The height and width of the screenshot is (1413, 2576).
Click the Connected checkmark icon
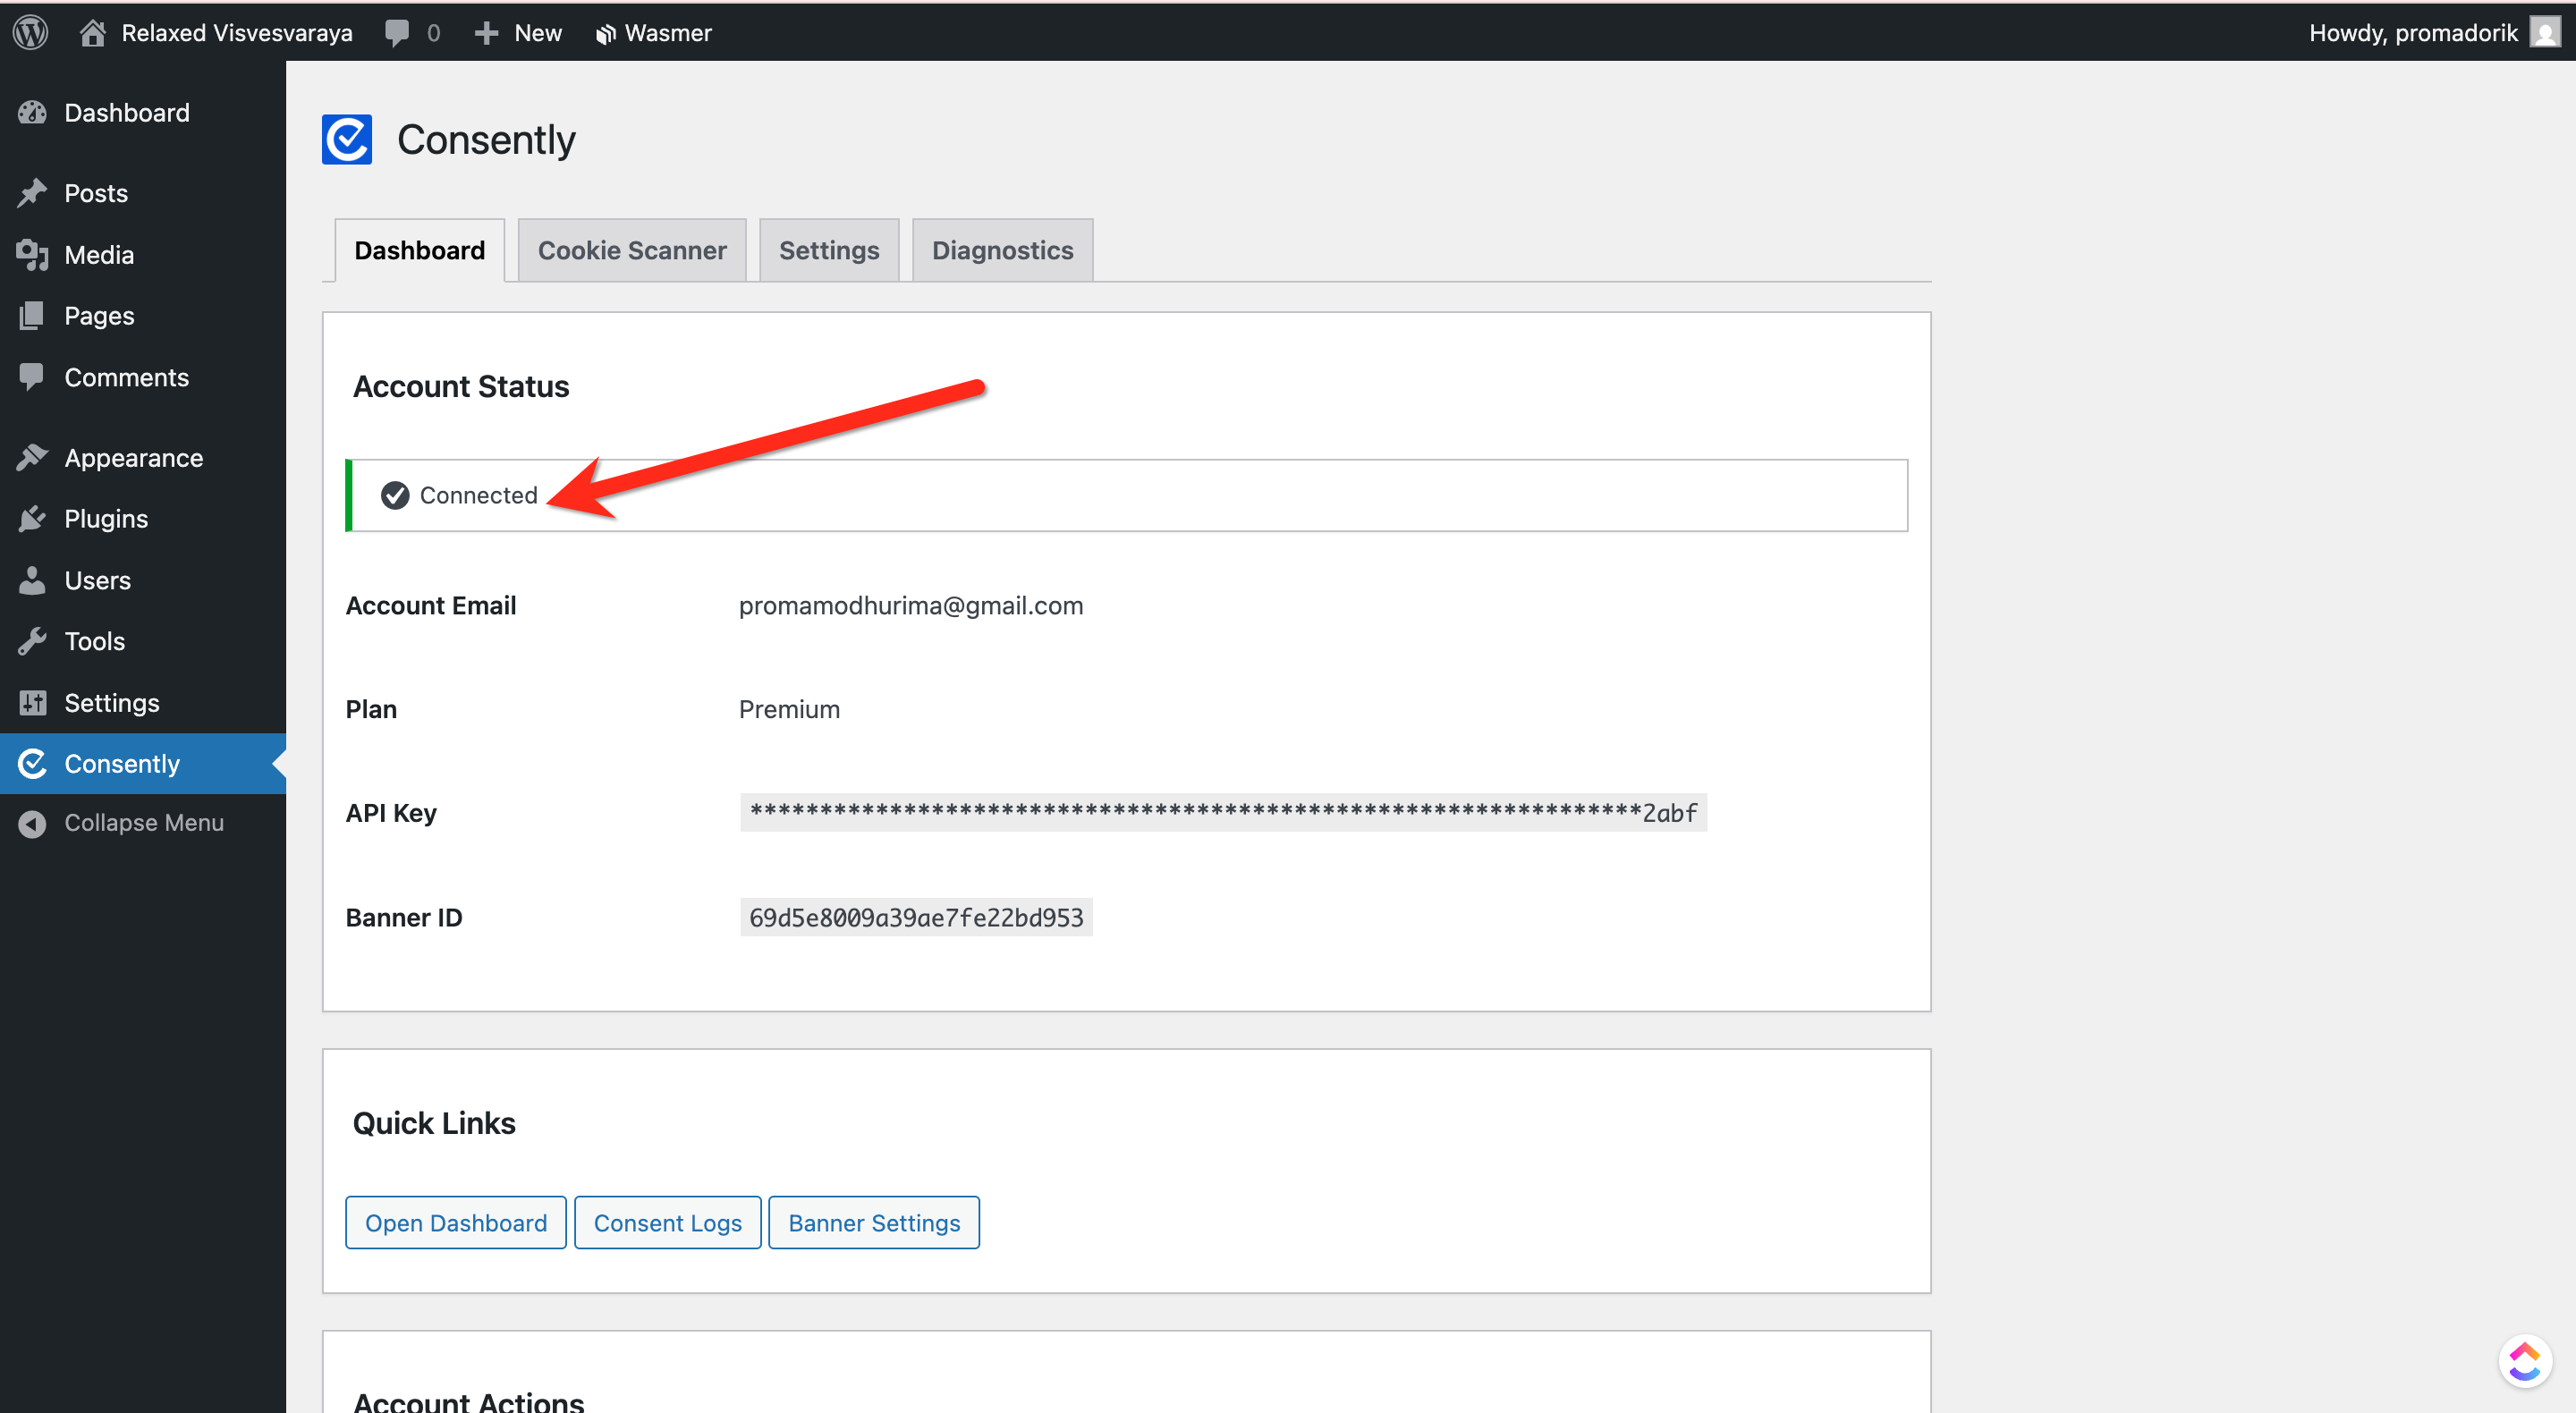[x=395, y=495]
